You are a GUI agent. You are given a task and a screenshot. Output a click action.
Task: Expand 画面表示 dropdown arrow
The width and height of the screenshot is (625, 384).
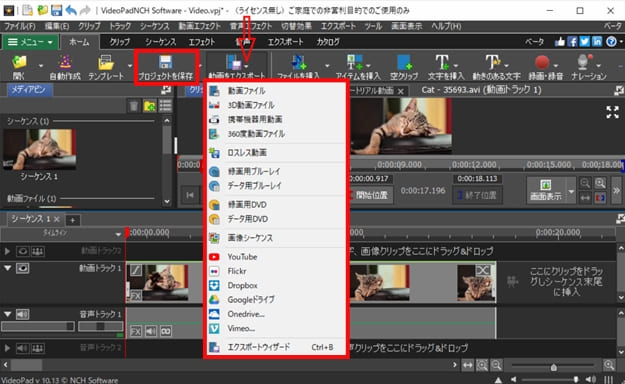pyautogui.click(x=571, y=192)
